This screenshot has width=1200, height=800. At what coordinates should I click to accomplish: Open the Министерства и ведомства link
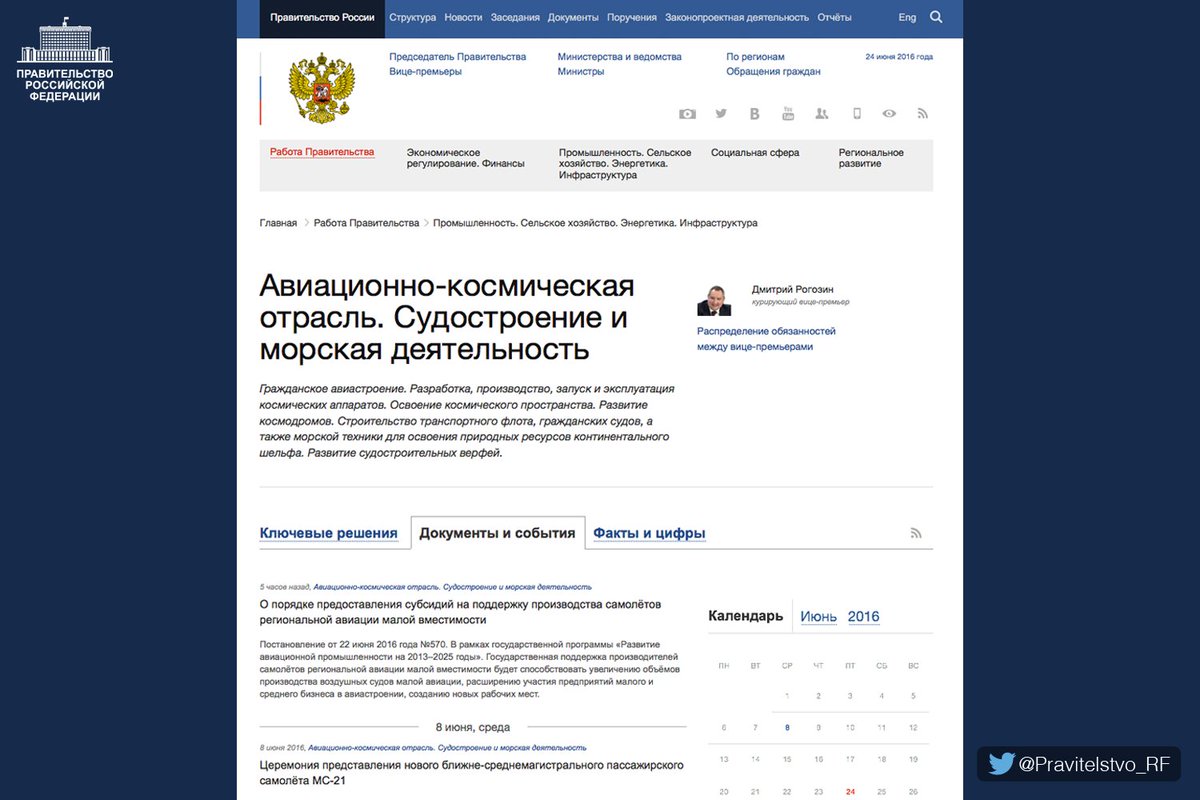[x=620, y=57]
